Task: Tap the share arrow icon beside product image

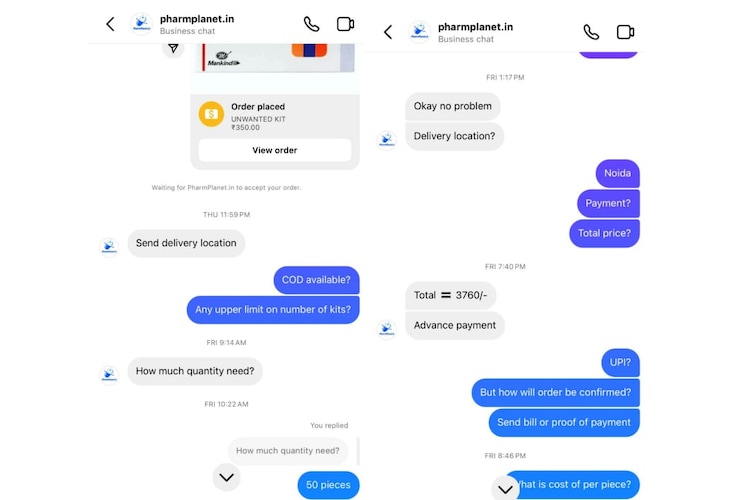Action: (173, 48)
